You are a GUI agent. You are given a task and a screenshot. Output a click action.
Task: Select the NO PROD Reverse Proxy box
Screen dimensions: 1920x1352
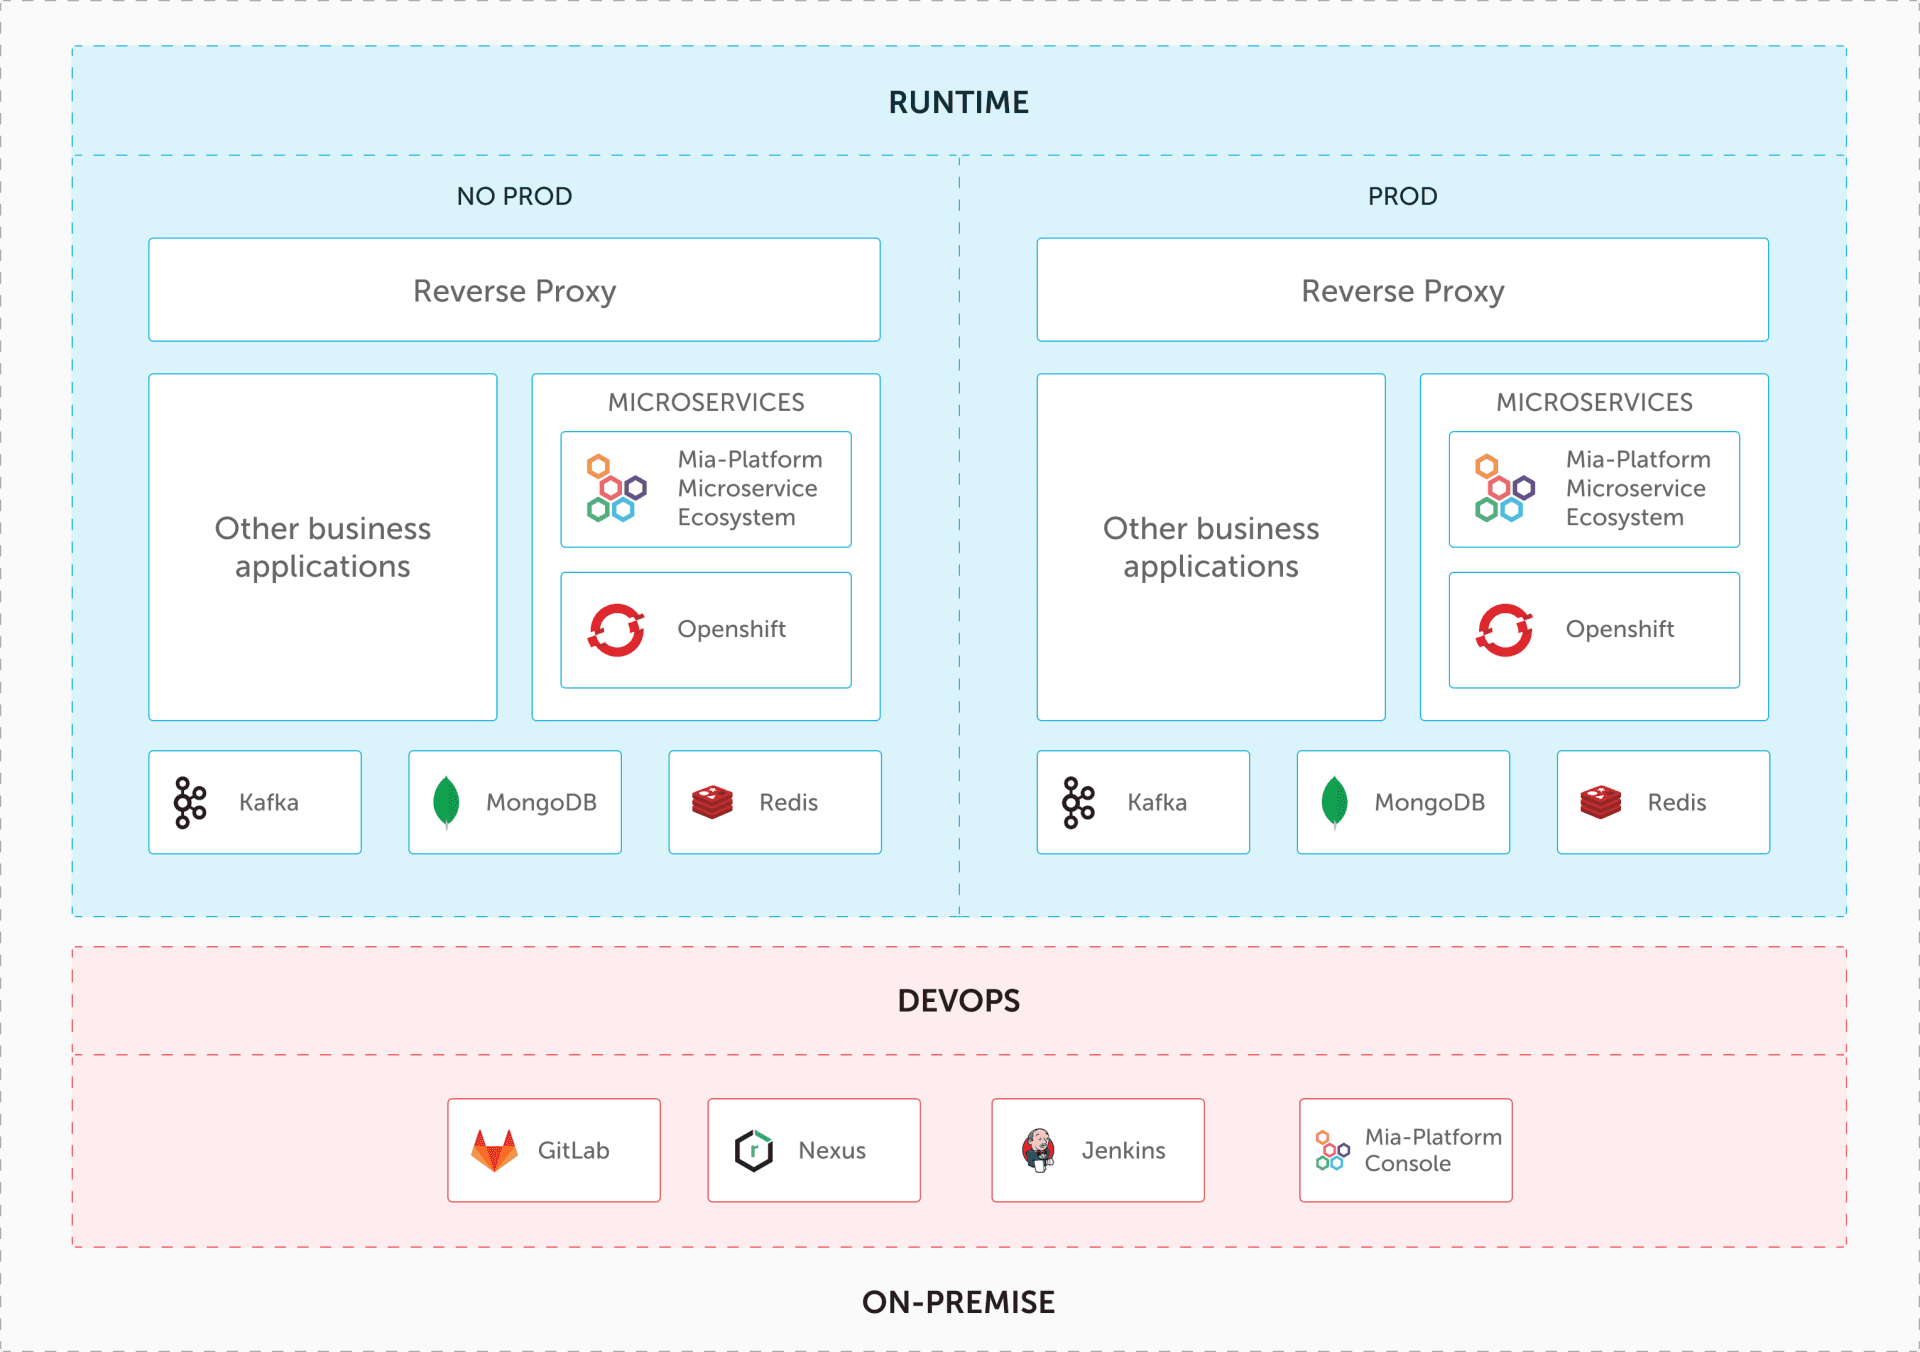(x=514, y=290)
